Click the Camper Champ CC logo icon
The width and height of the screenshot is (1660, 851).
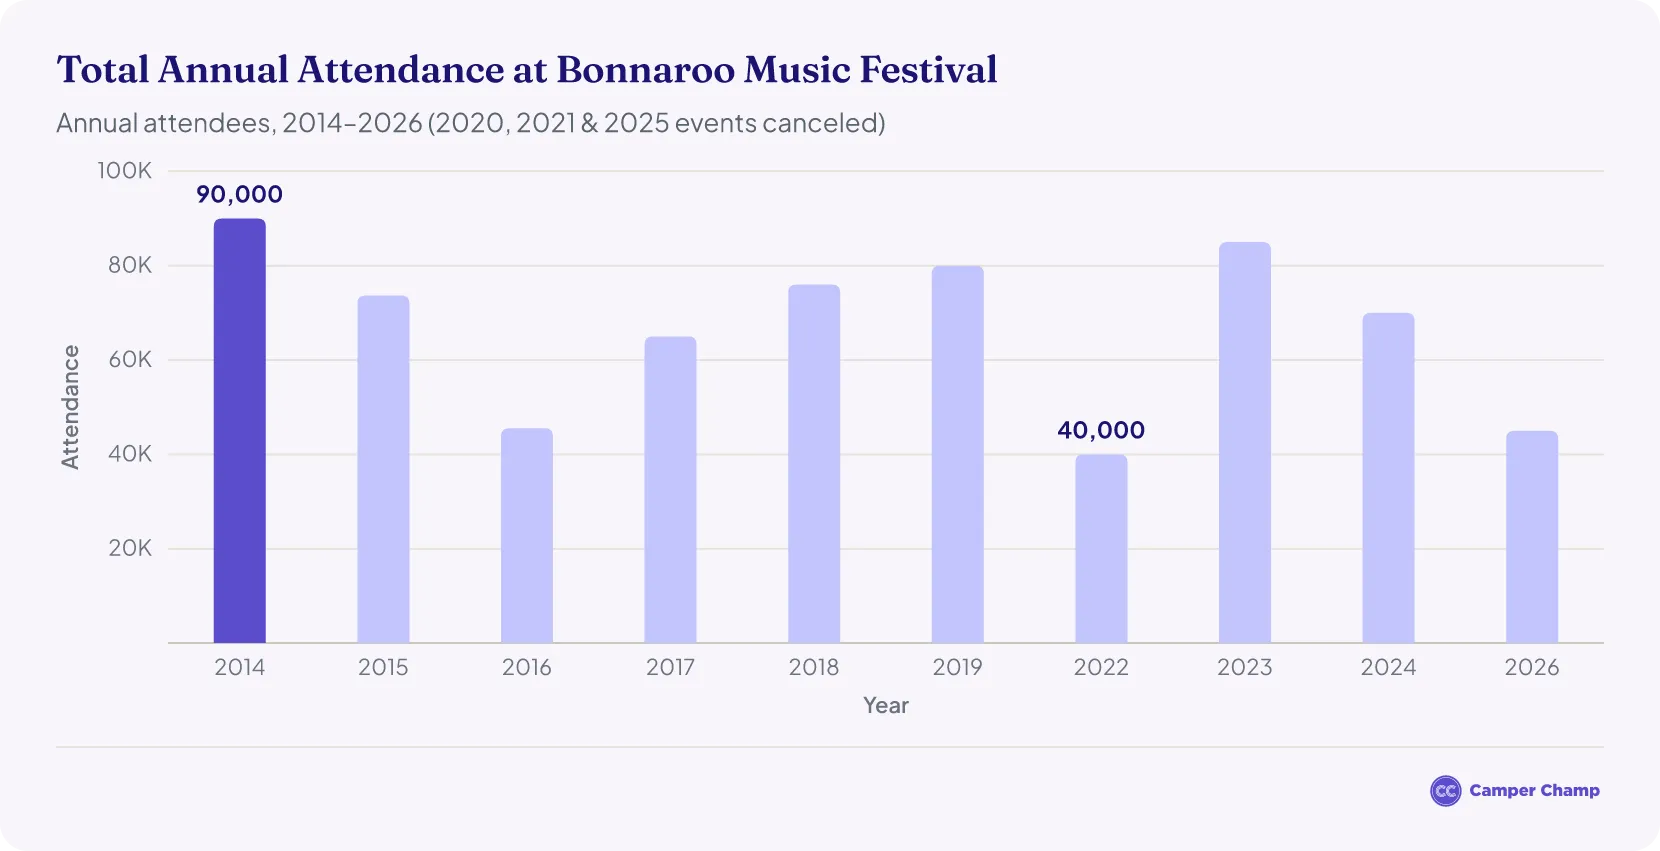(x=1446, y=791)
